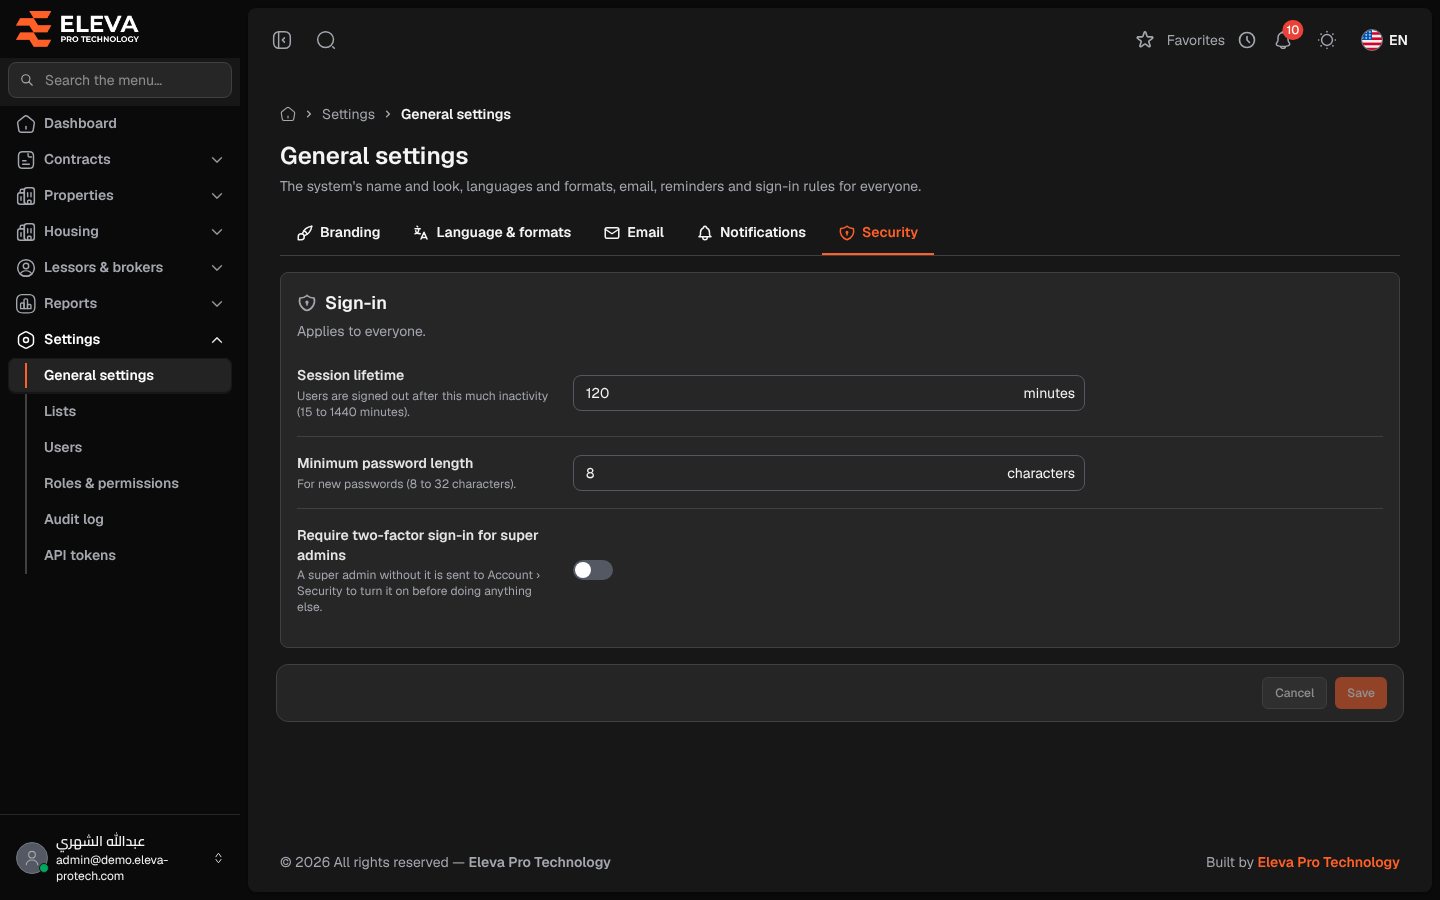Open notifications bell with badge 10
Screen dimensions: 1440x900
(x=1283, y=40)
